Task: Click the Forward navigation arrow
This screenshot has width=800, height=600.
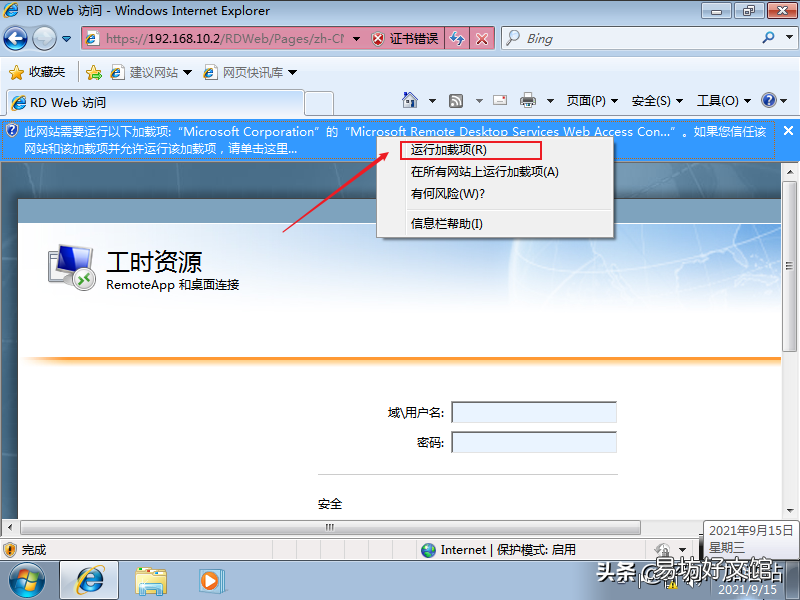Action: point(44,39)
